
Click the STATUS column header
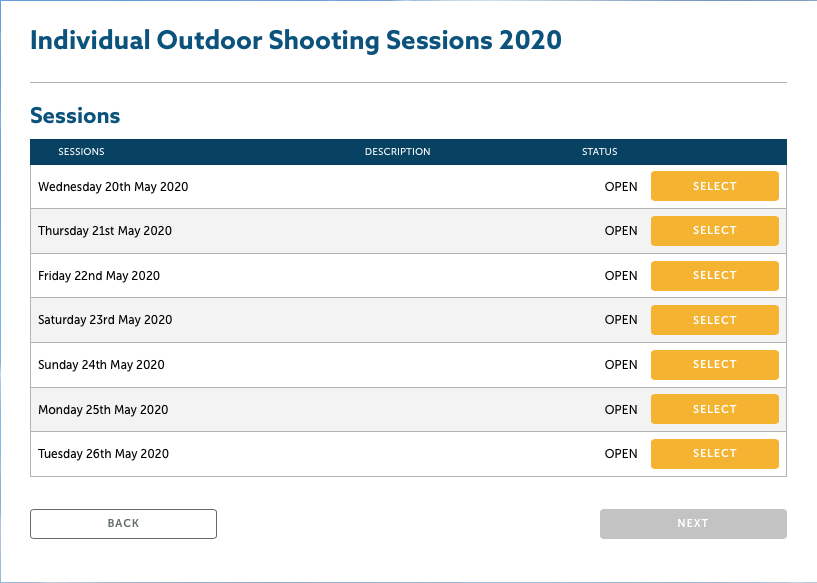pyautogui.click(x=599, y=152)
